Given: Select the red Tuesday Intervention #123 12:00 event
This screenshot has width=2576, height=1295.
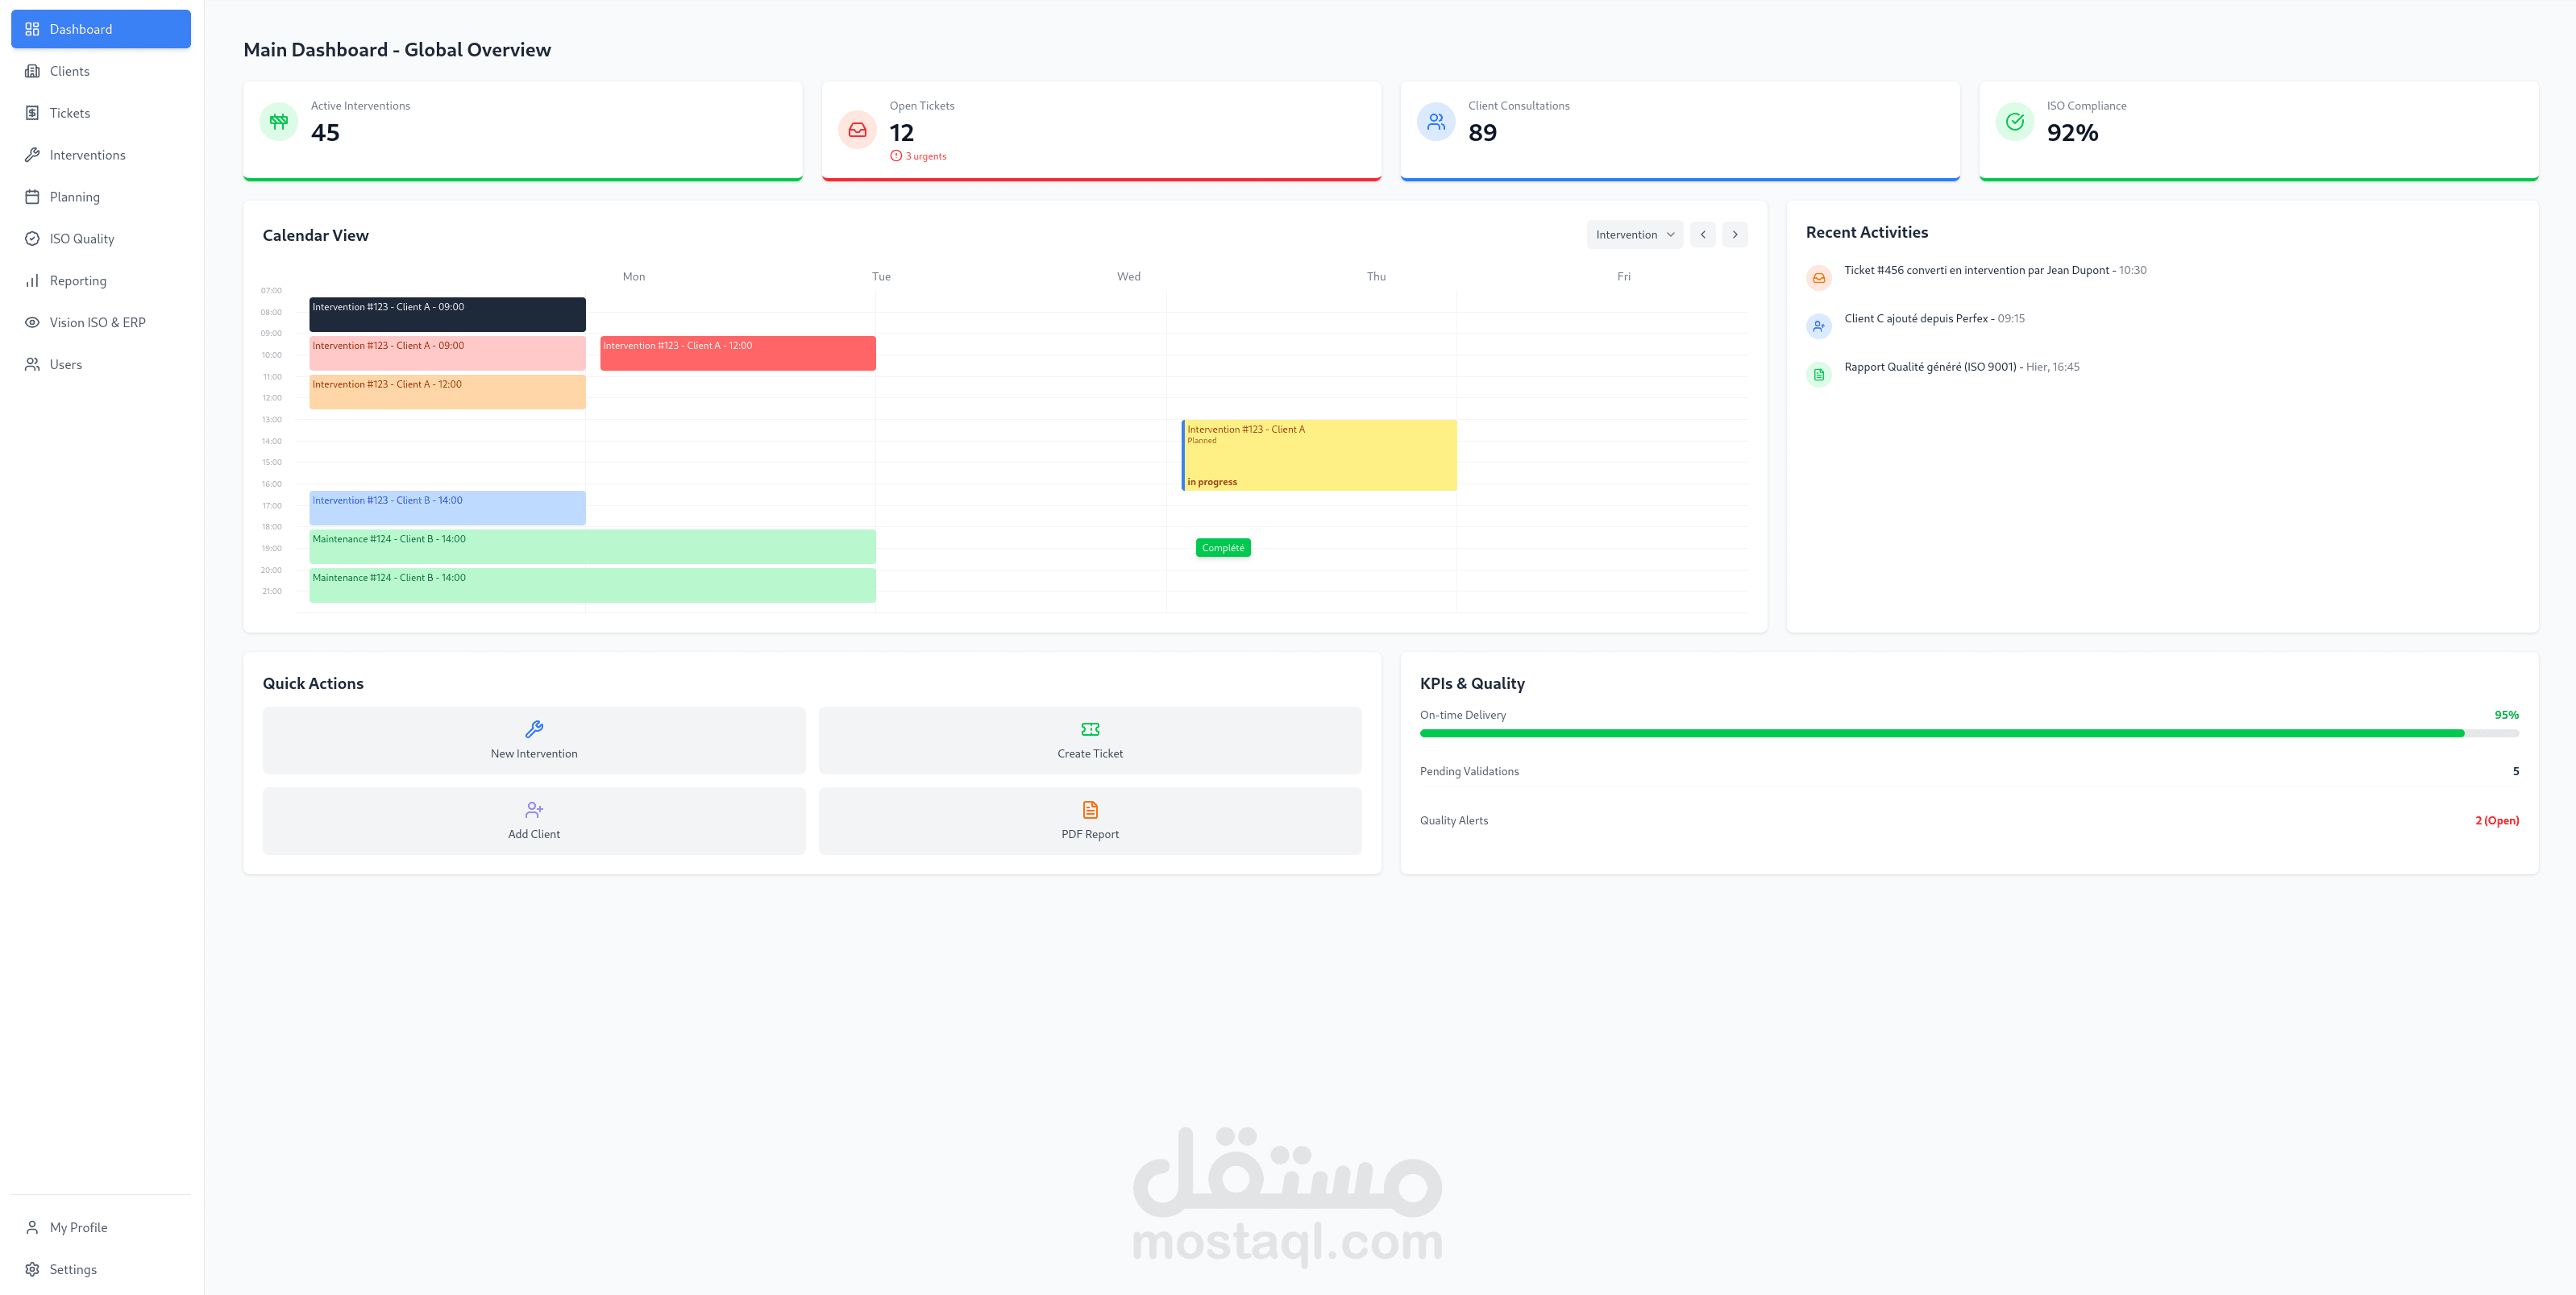Looking at the screenshot, I should coord(738,353).
